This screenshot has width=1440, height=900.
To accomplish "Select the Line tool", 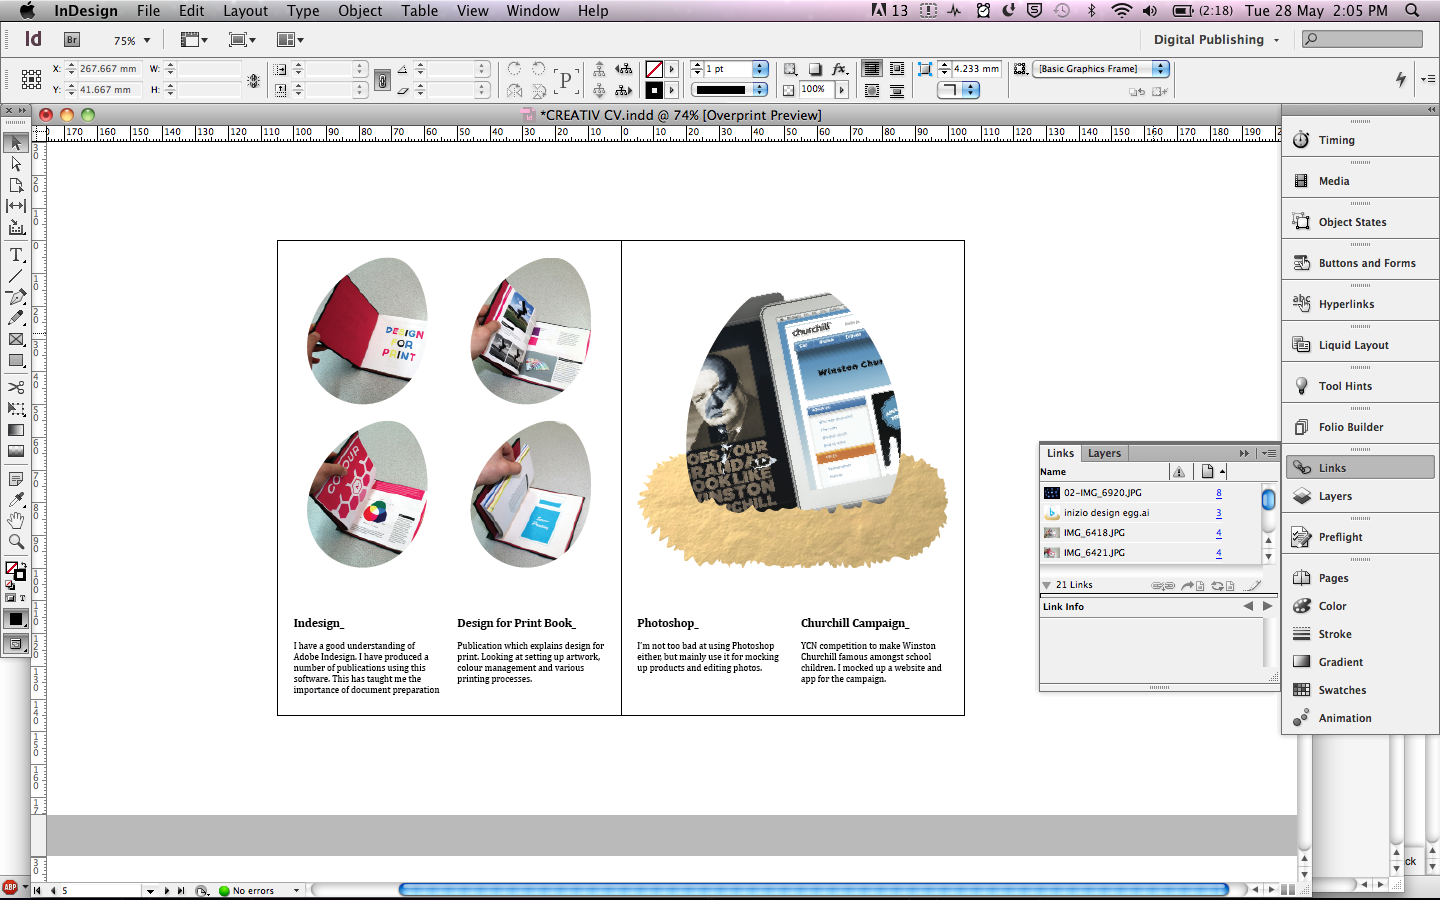I will 16,276.
